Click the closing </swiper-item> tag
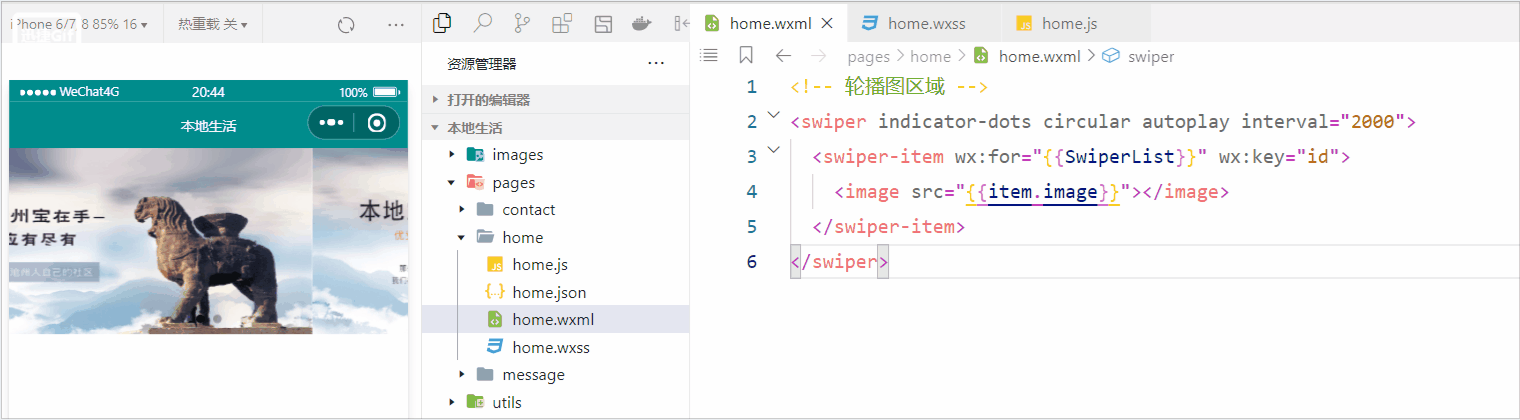 [x=889, y=227]
